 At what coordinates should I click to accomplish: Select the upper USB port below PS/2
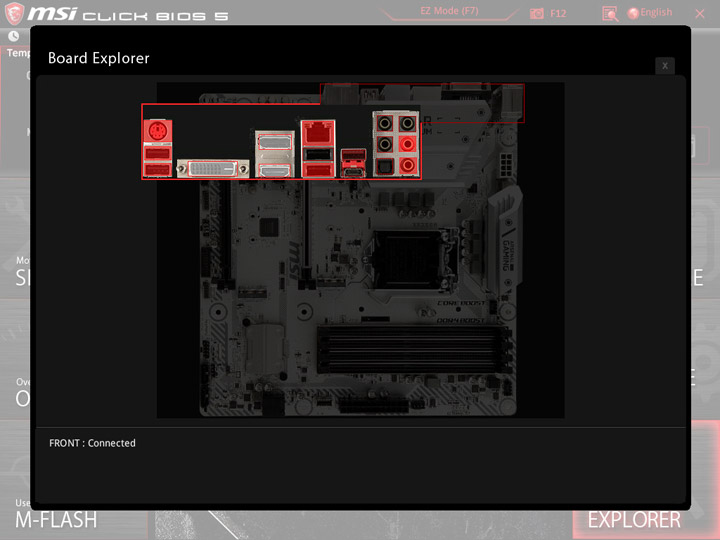158,153
